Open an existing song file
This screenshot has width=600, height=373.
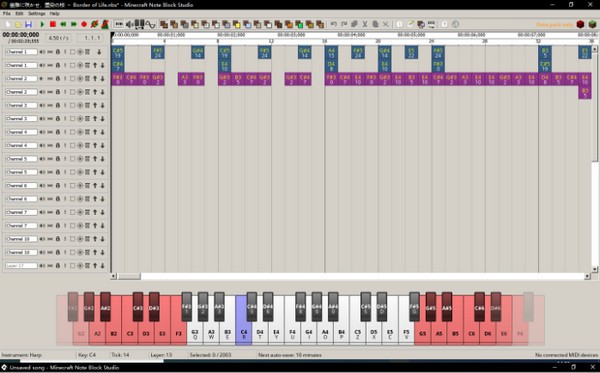(18, 24)
